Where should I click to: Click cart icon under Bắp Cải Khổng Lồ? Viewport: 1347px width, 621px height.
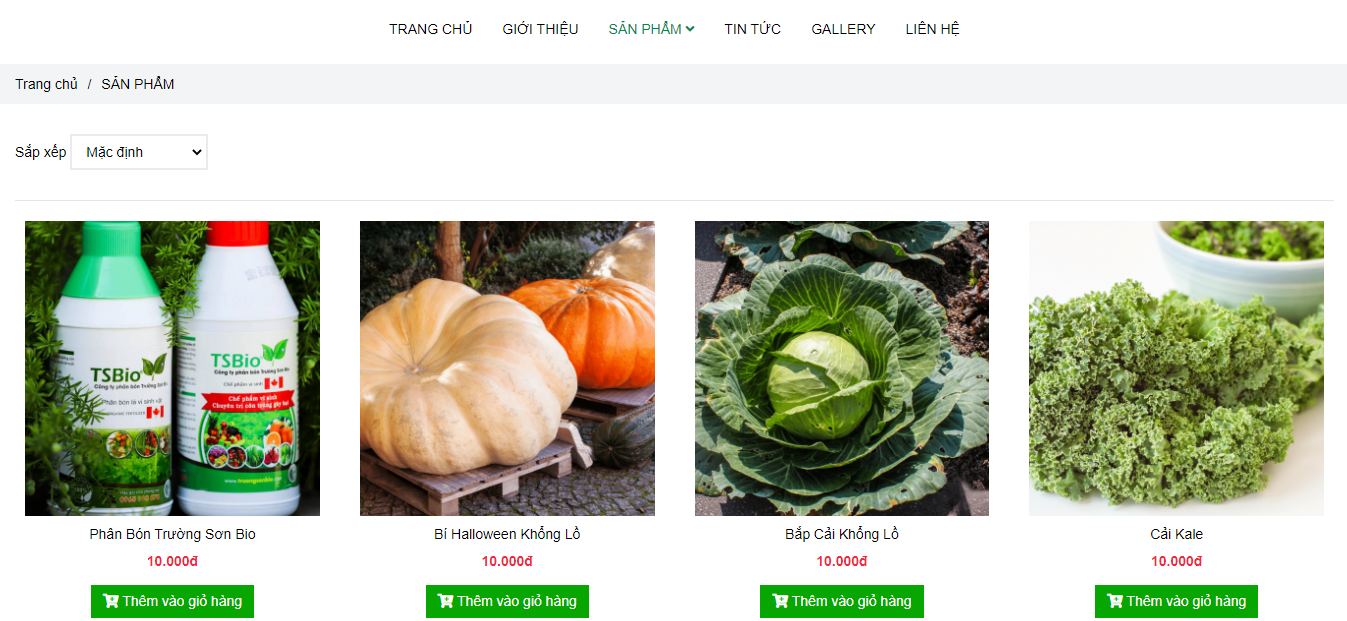click(780, 602)
